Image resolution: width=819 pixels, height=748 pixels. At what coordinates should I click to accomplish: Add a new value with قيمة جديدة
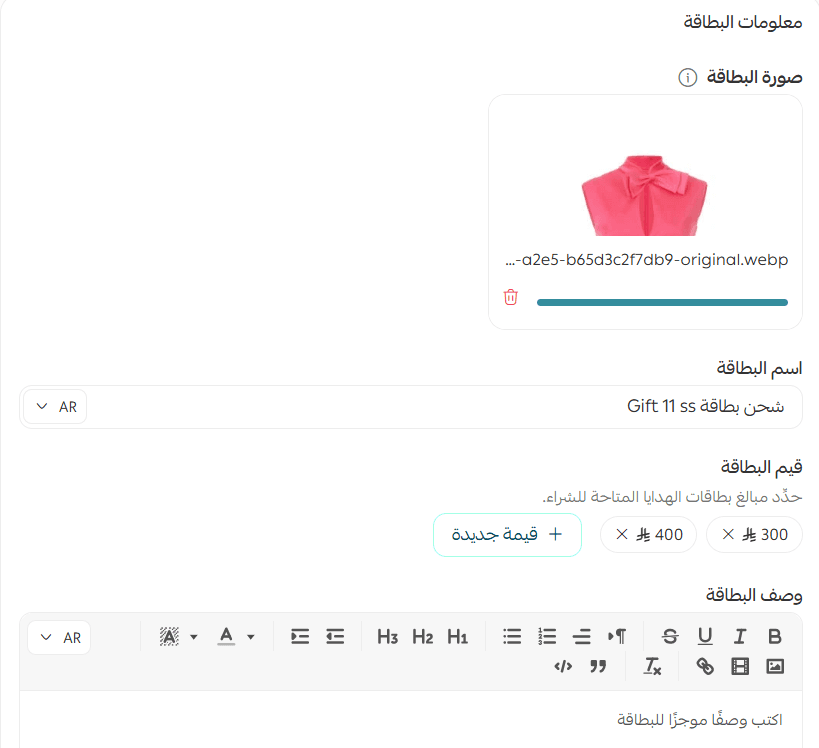click(507, 534)
